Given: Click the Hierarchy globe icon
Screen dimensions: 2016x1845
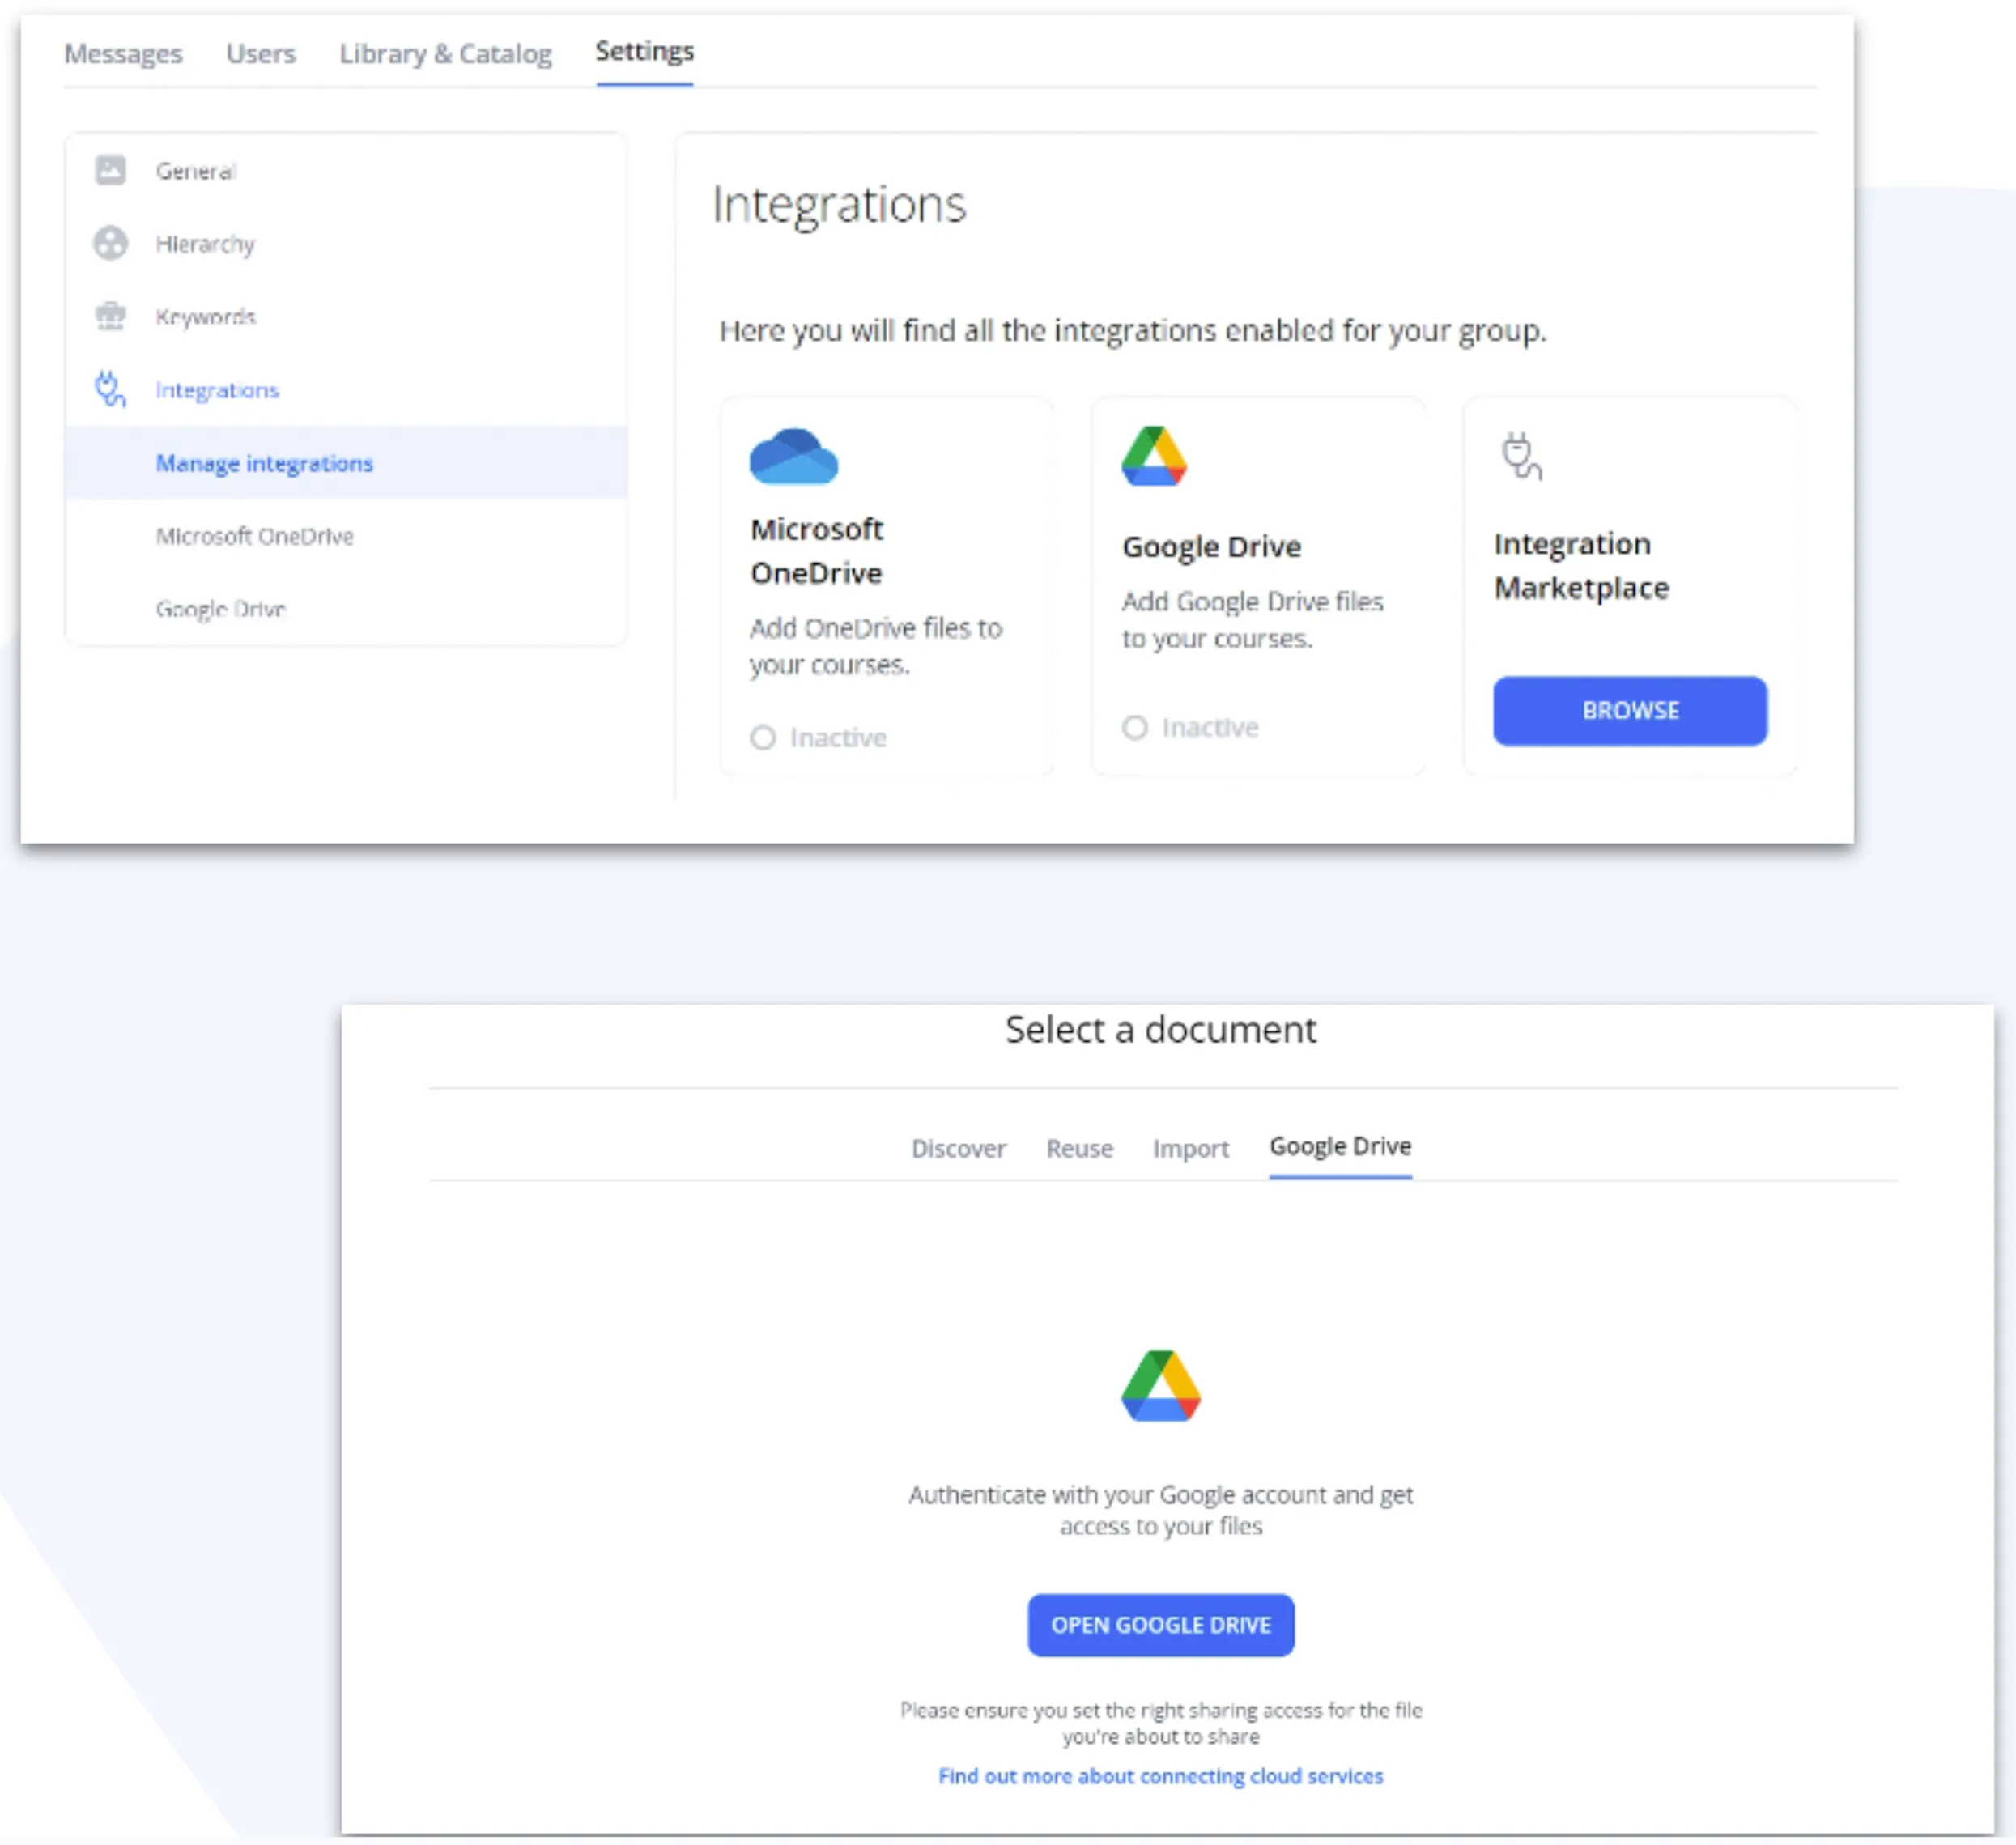Looking at the screenshot, I should tap(111, 243).
